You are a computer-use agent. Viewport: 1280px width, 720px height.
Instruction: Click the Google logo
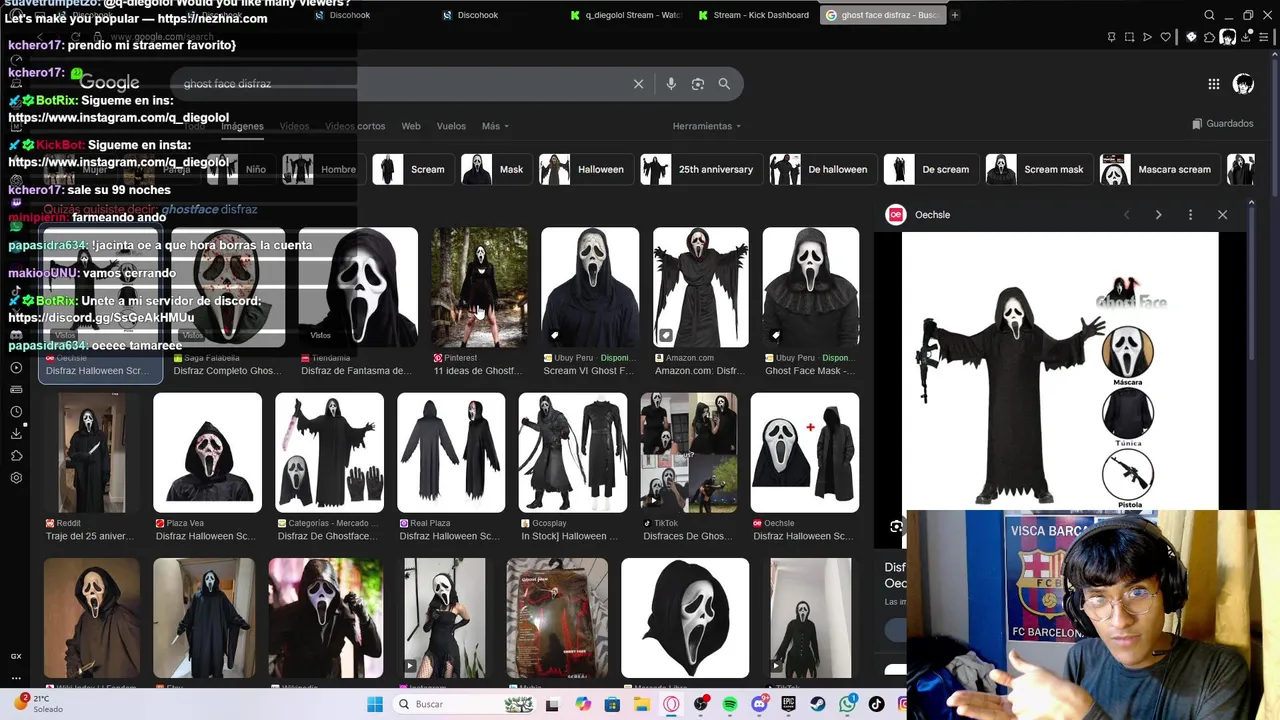click(110, 83)
